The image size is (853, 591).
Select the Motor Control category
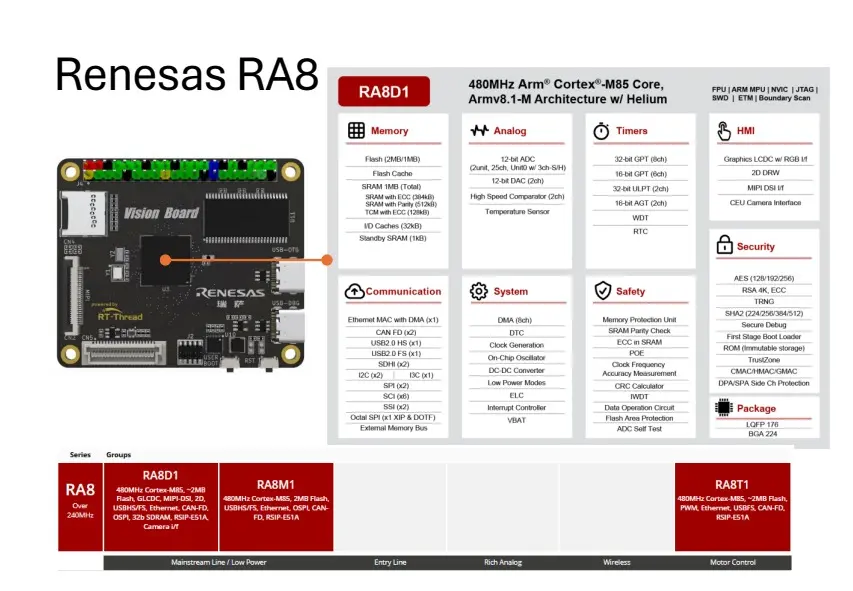tap(732, 562)
